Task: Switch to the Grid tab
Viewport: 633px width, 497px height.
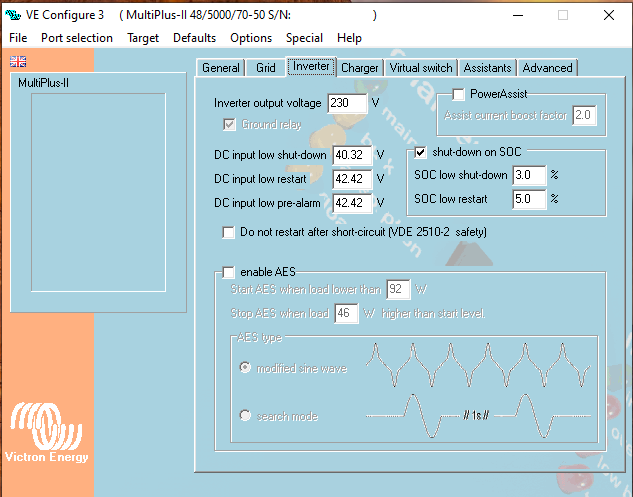Action: [266, 68]
